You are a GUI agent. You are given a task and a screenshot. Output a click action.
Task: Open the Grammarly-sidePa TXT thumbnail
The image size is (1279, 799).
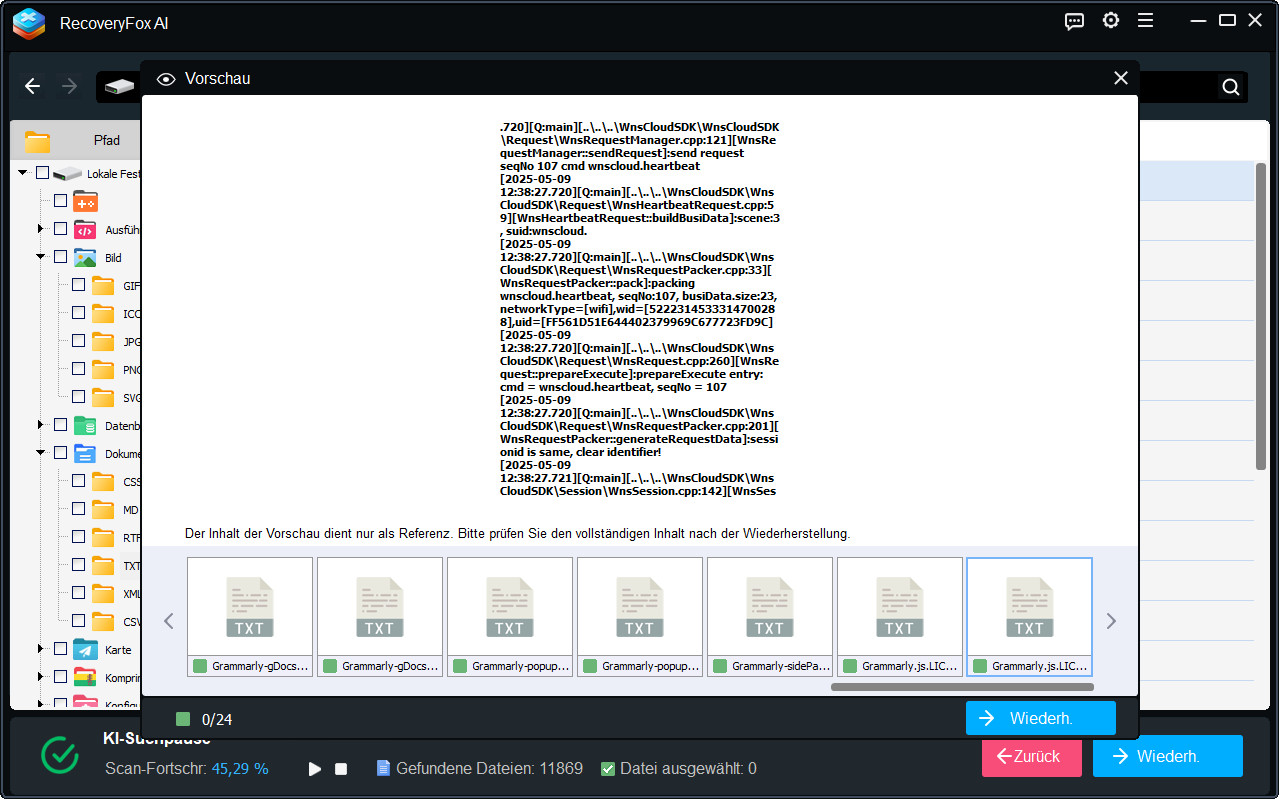[x=769, y=617]
